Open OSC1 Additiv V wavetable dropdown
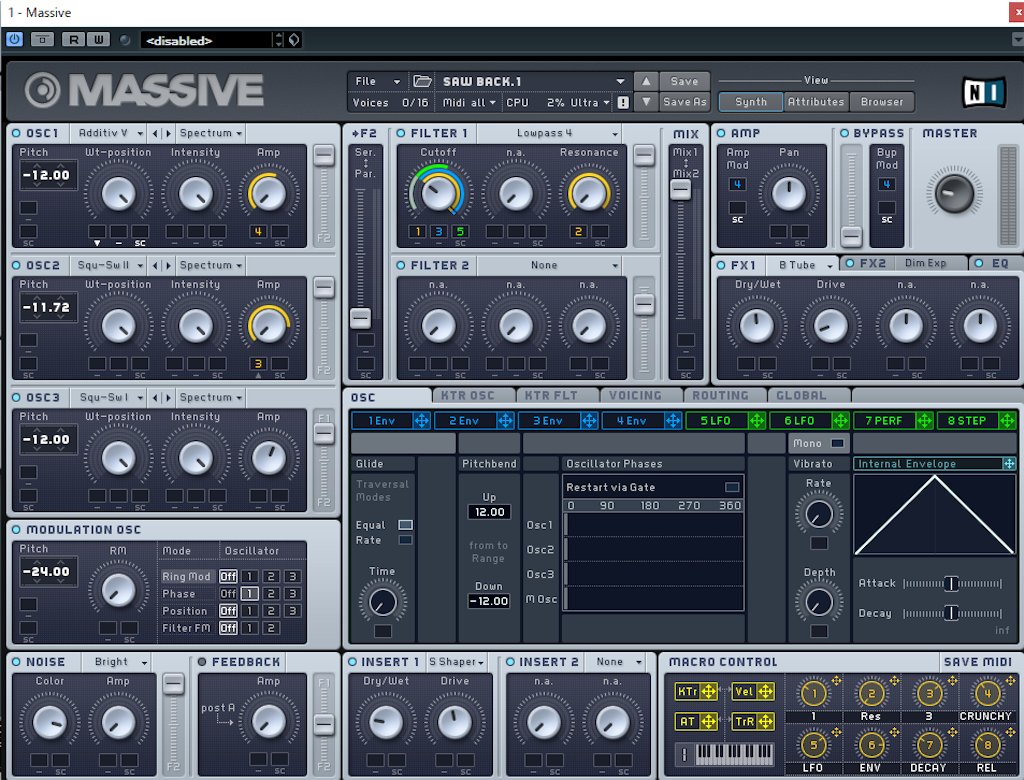1024x780 pixels. tap(108, 133)
